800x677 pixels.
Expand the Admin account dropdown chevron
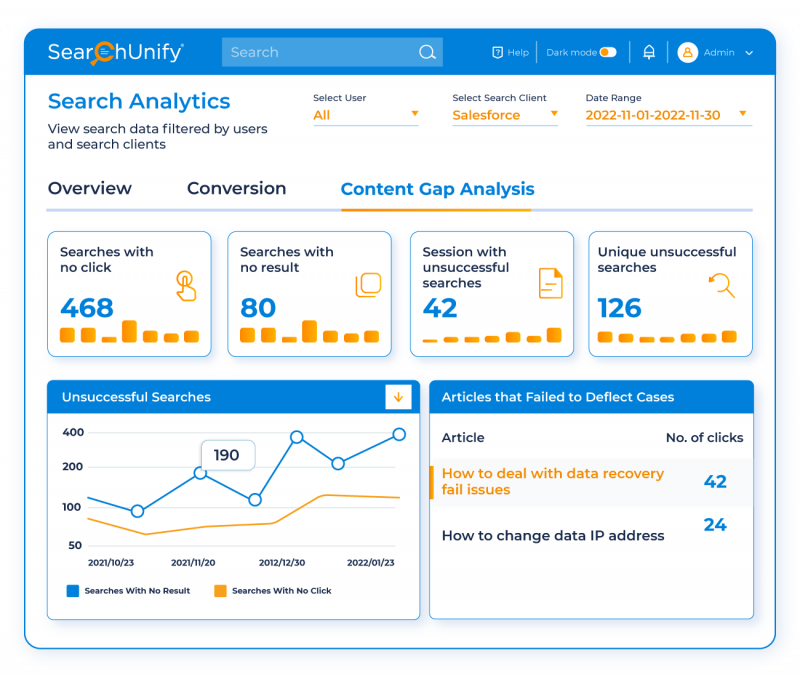(749, 53)
